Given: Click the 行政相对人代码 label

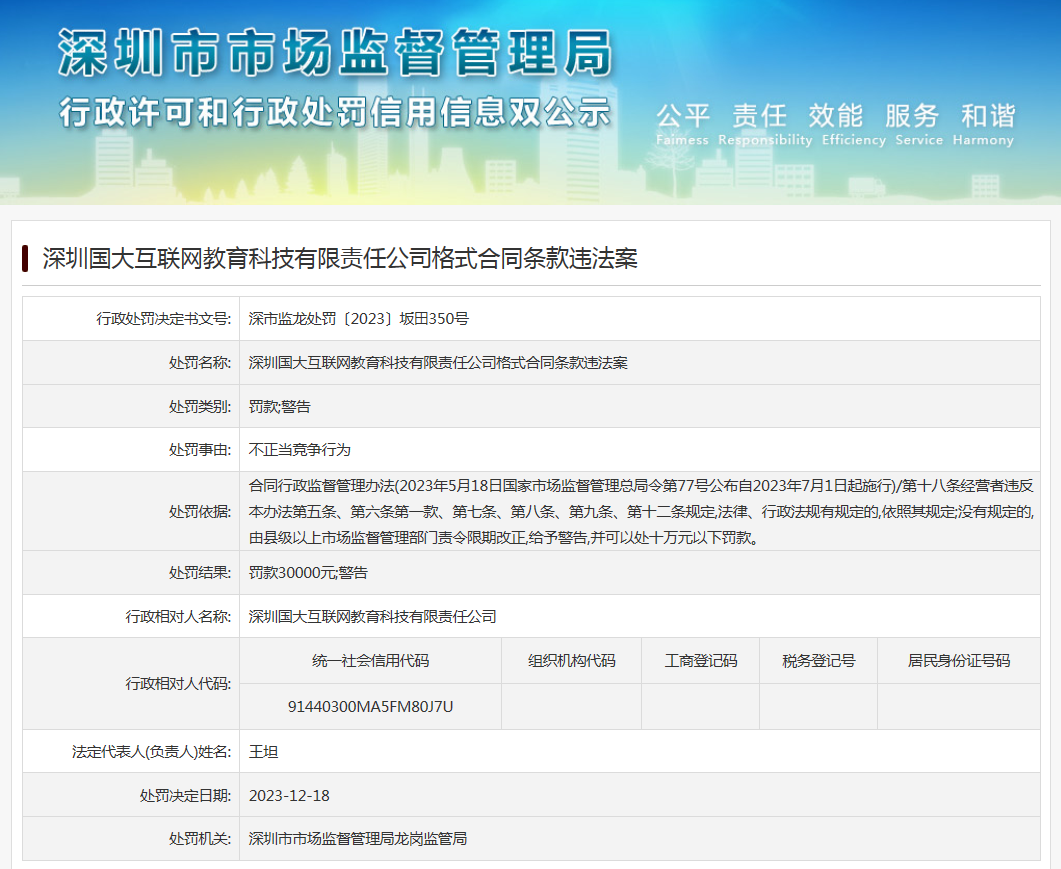Looking at the screenshot, I should [179, 684].
